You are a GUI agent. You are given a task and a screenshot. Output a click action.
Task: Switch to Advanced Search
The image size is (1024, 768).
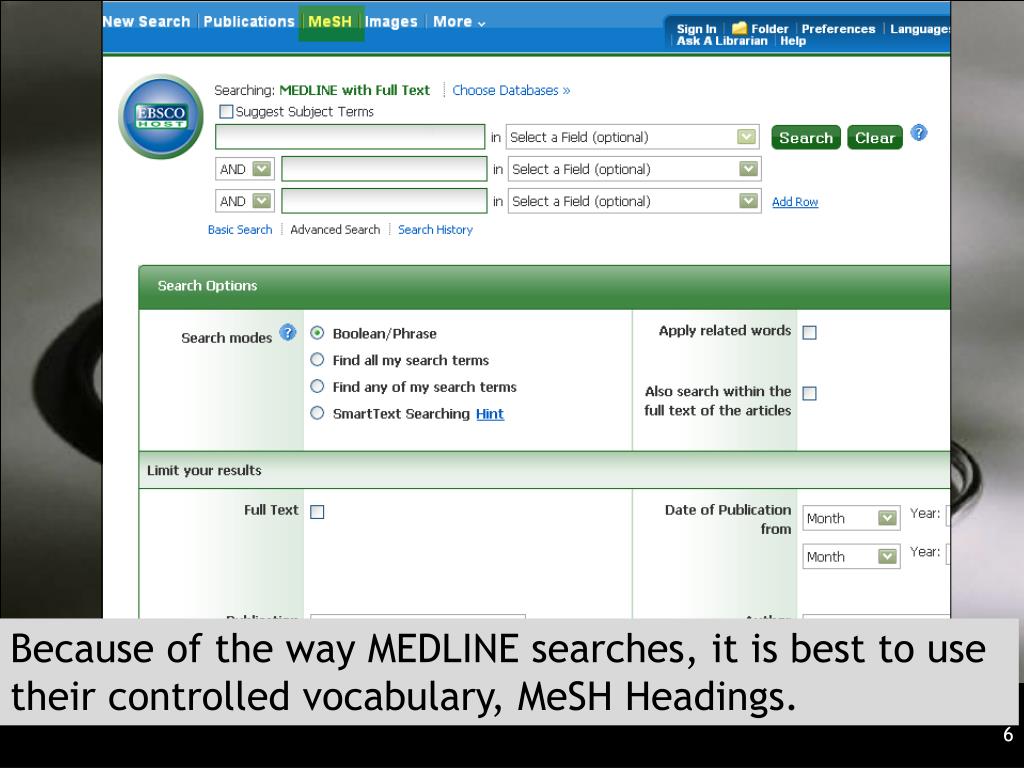click(x=335, y=230)
